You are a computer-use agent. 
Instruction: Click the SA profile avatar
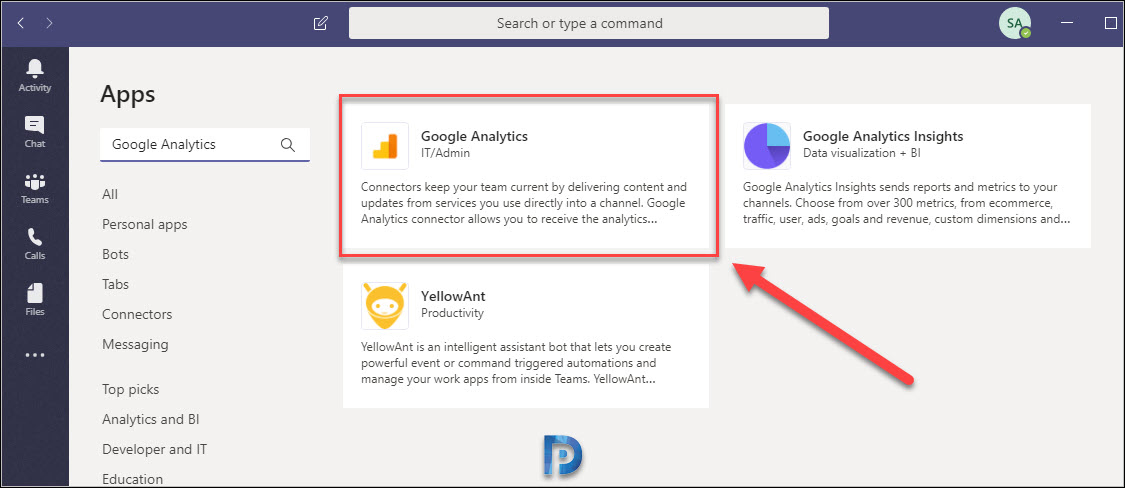1015,23
